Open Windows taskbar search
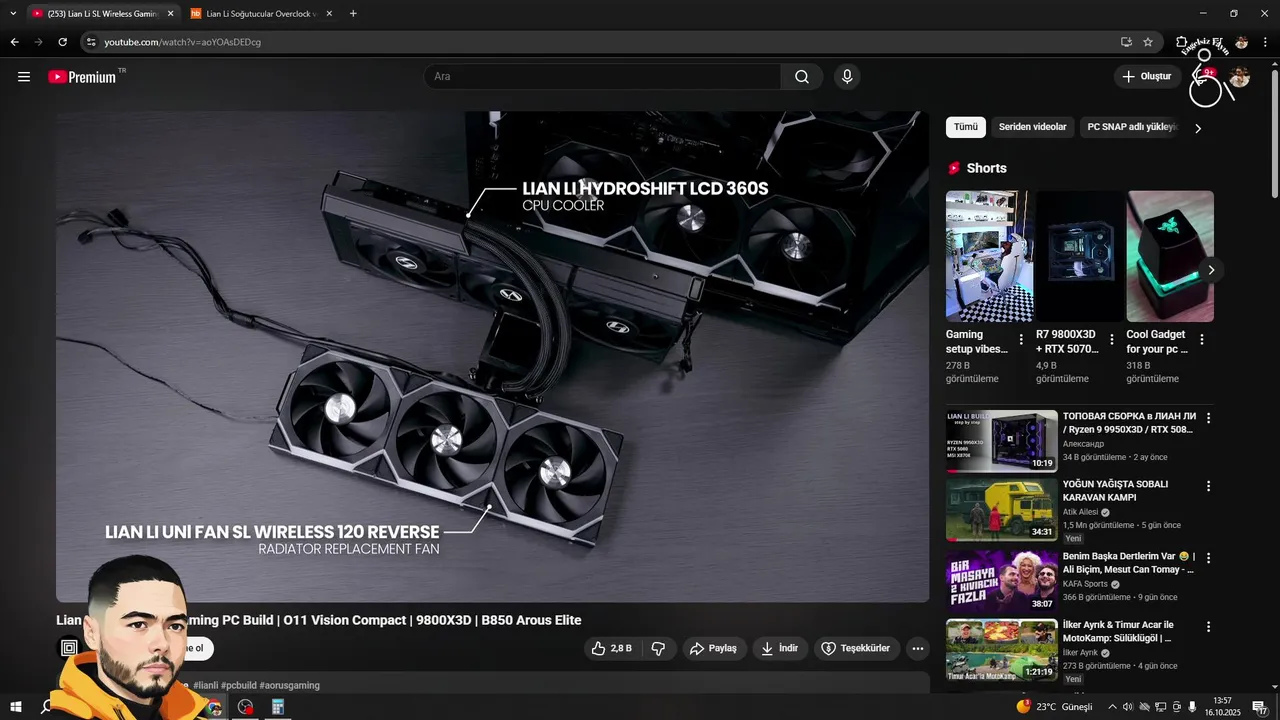This screenshot has height=720, width=1280. pyautogui.click(x=46, y=707)
